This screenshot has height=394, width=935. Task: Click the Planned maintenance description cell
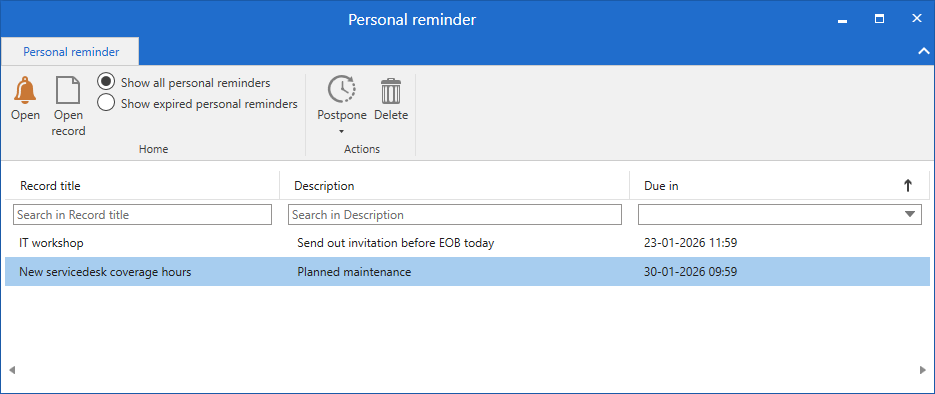tap(354, 272)
